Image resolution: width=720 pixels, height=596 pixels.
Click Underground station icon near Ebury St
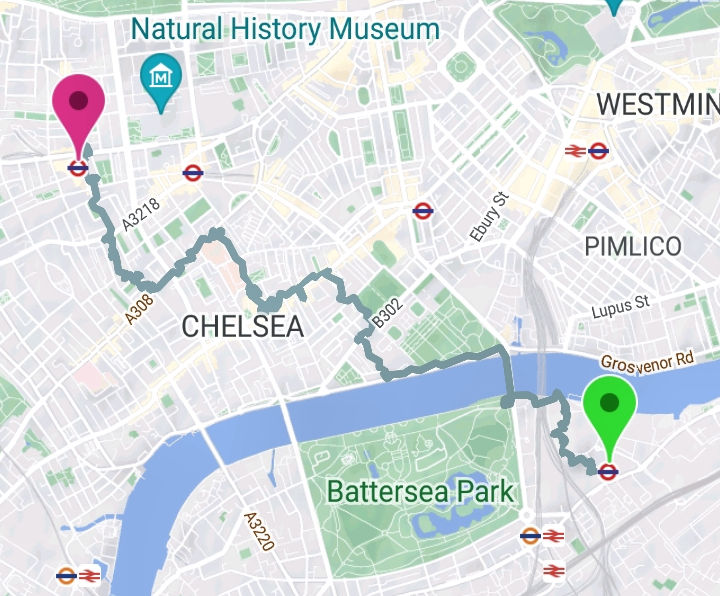(423, 211)
